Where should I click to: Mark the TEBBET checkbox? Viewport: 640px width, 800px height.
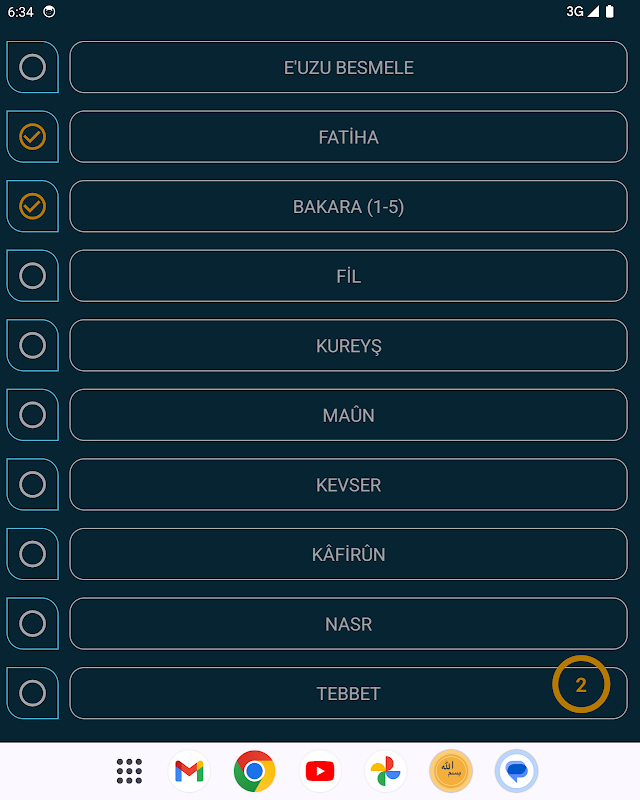33,693
